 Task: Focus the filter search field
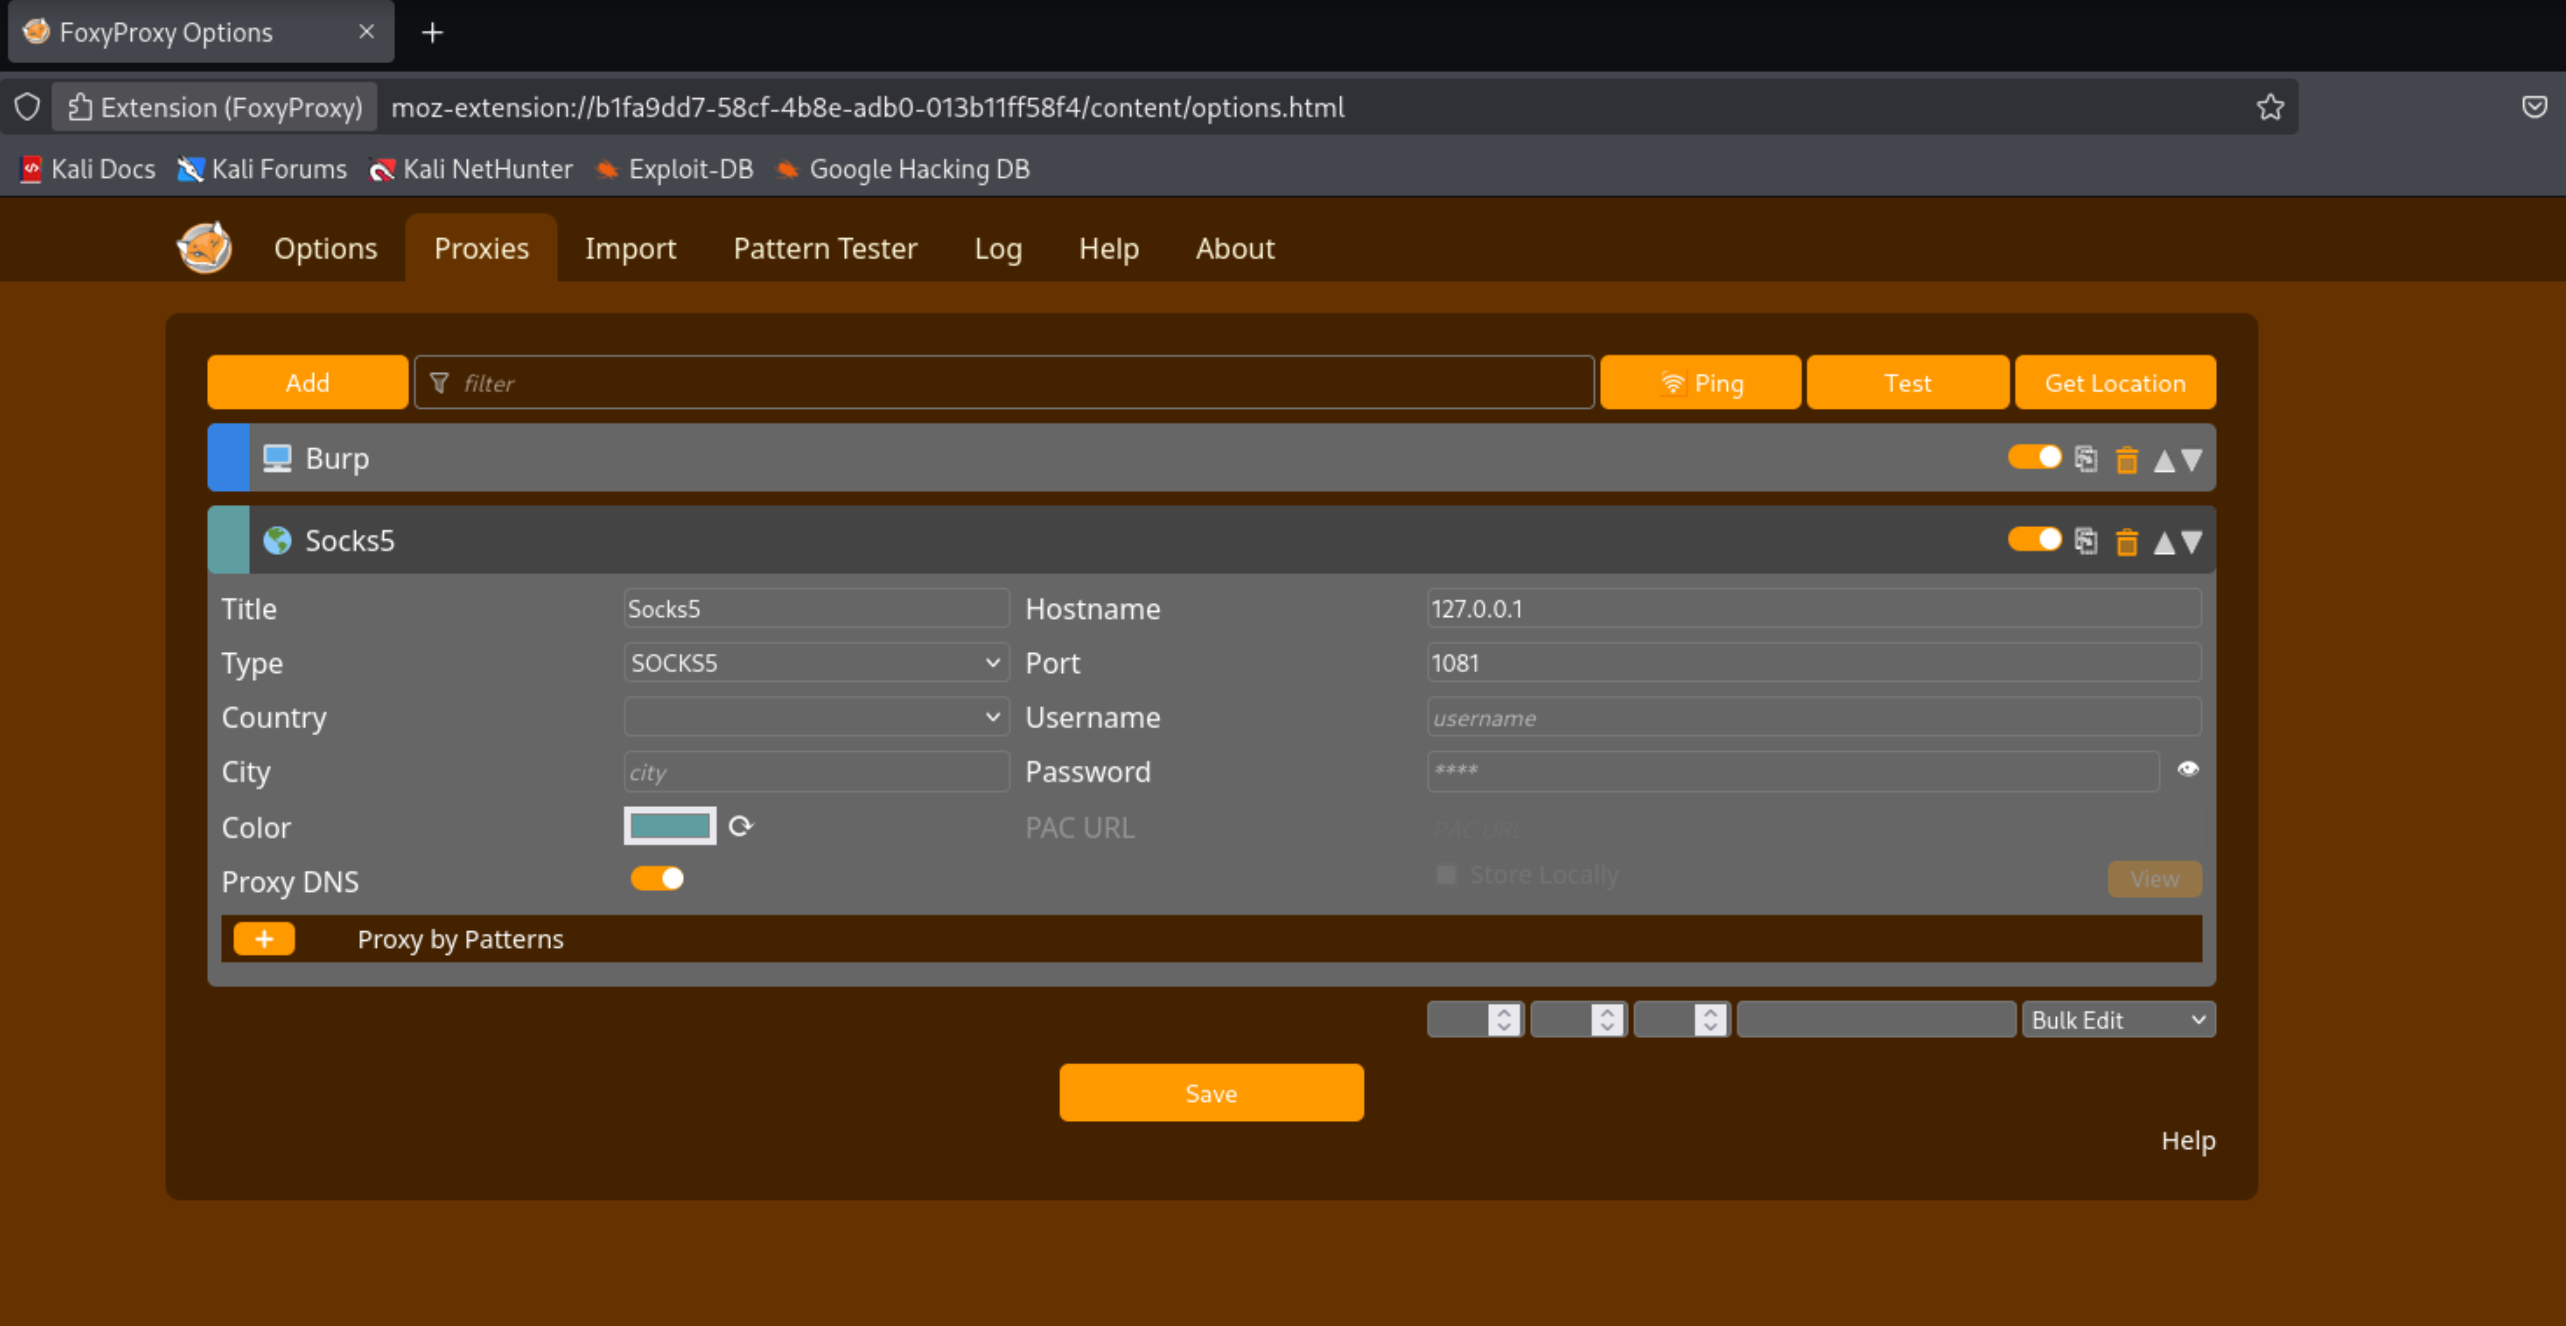1004,383
